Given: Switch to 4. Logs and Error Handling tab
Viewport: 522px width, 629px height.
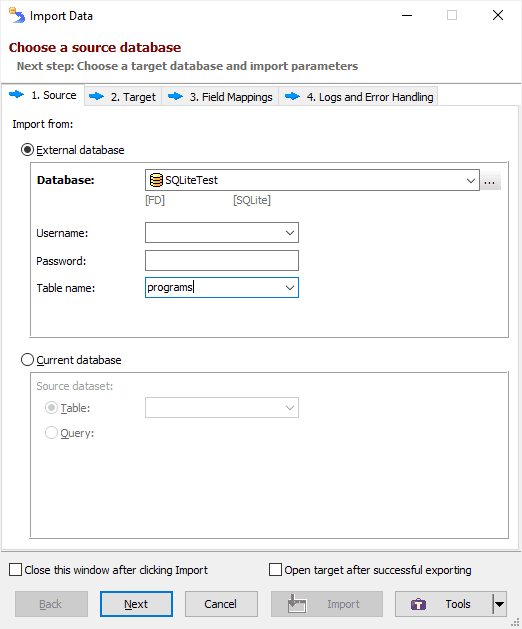Looking at the screenshot, I should click(x=358, y=97).
